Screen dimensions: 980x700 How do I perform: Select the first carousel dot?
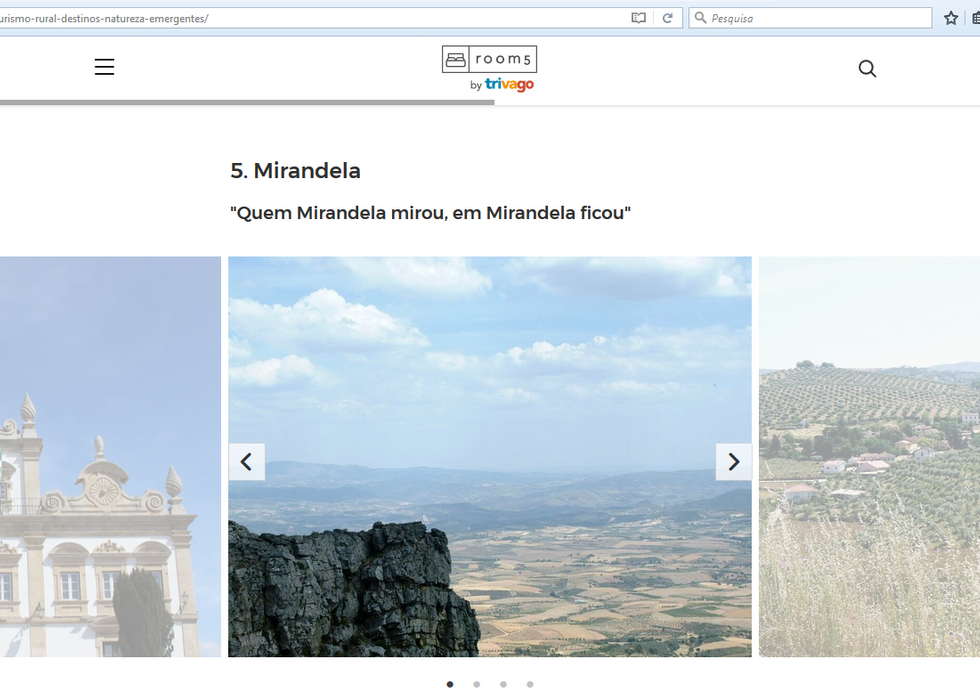click(450, 684)
